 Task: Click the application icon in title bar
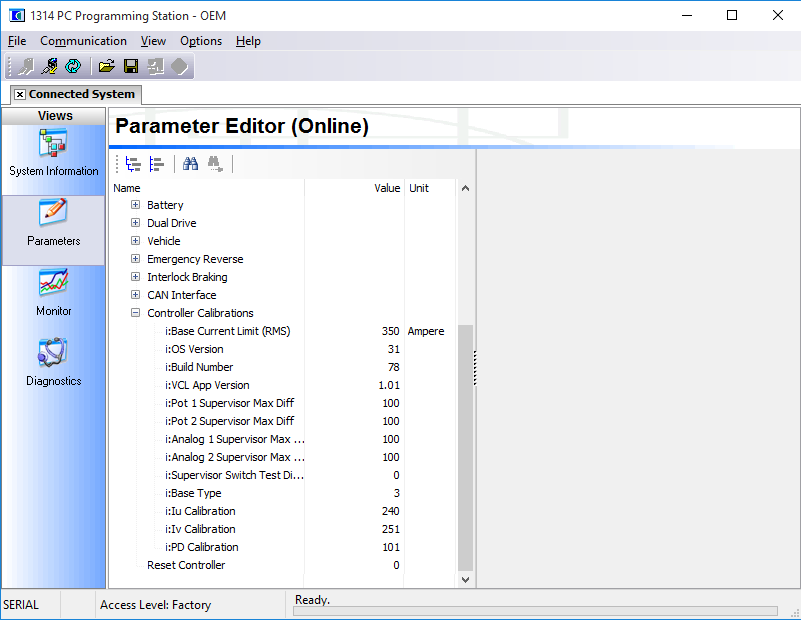pyautogui.click(x=16, y=15)
